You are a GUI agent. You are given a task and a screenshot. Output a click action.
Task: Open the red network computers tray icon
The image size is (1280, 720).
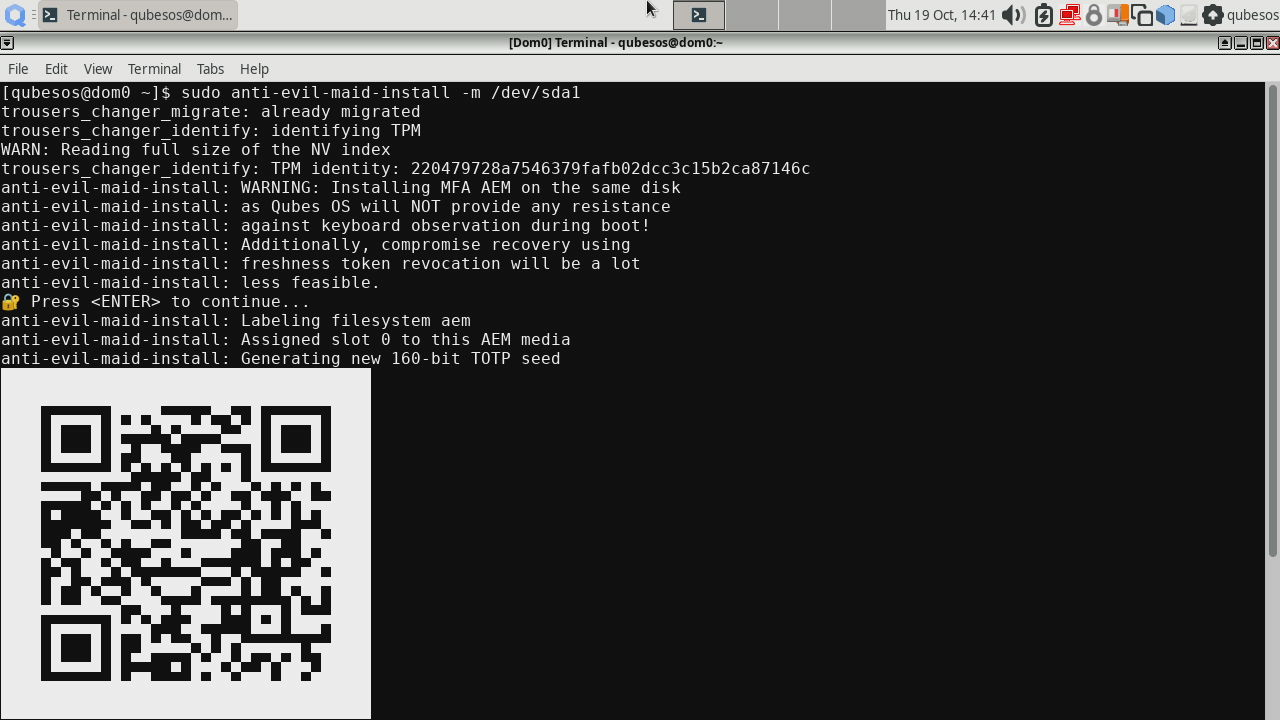[1069, 15]
